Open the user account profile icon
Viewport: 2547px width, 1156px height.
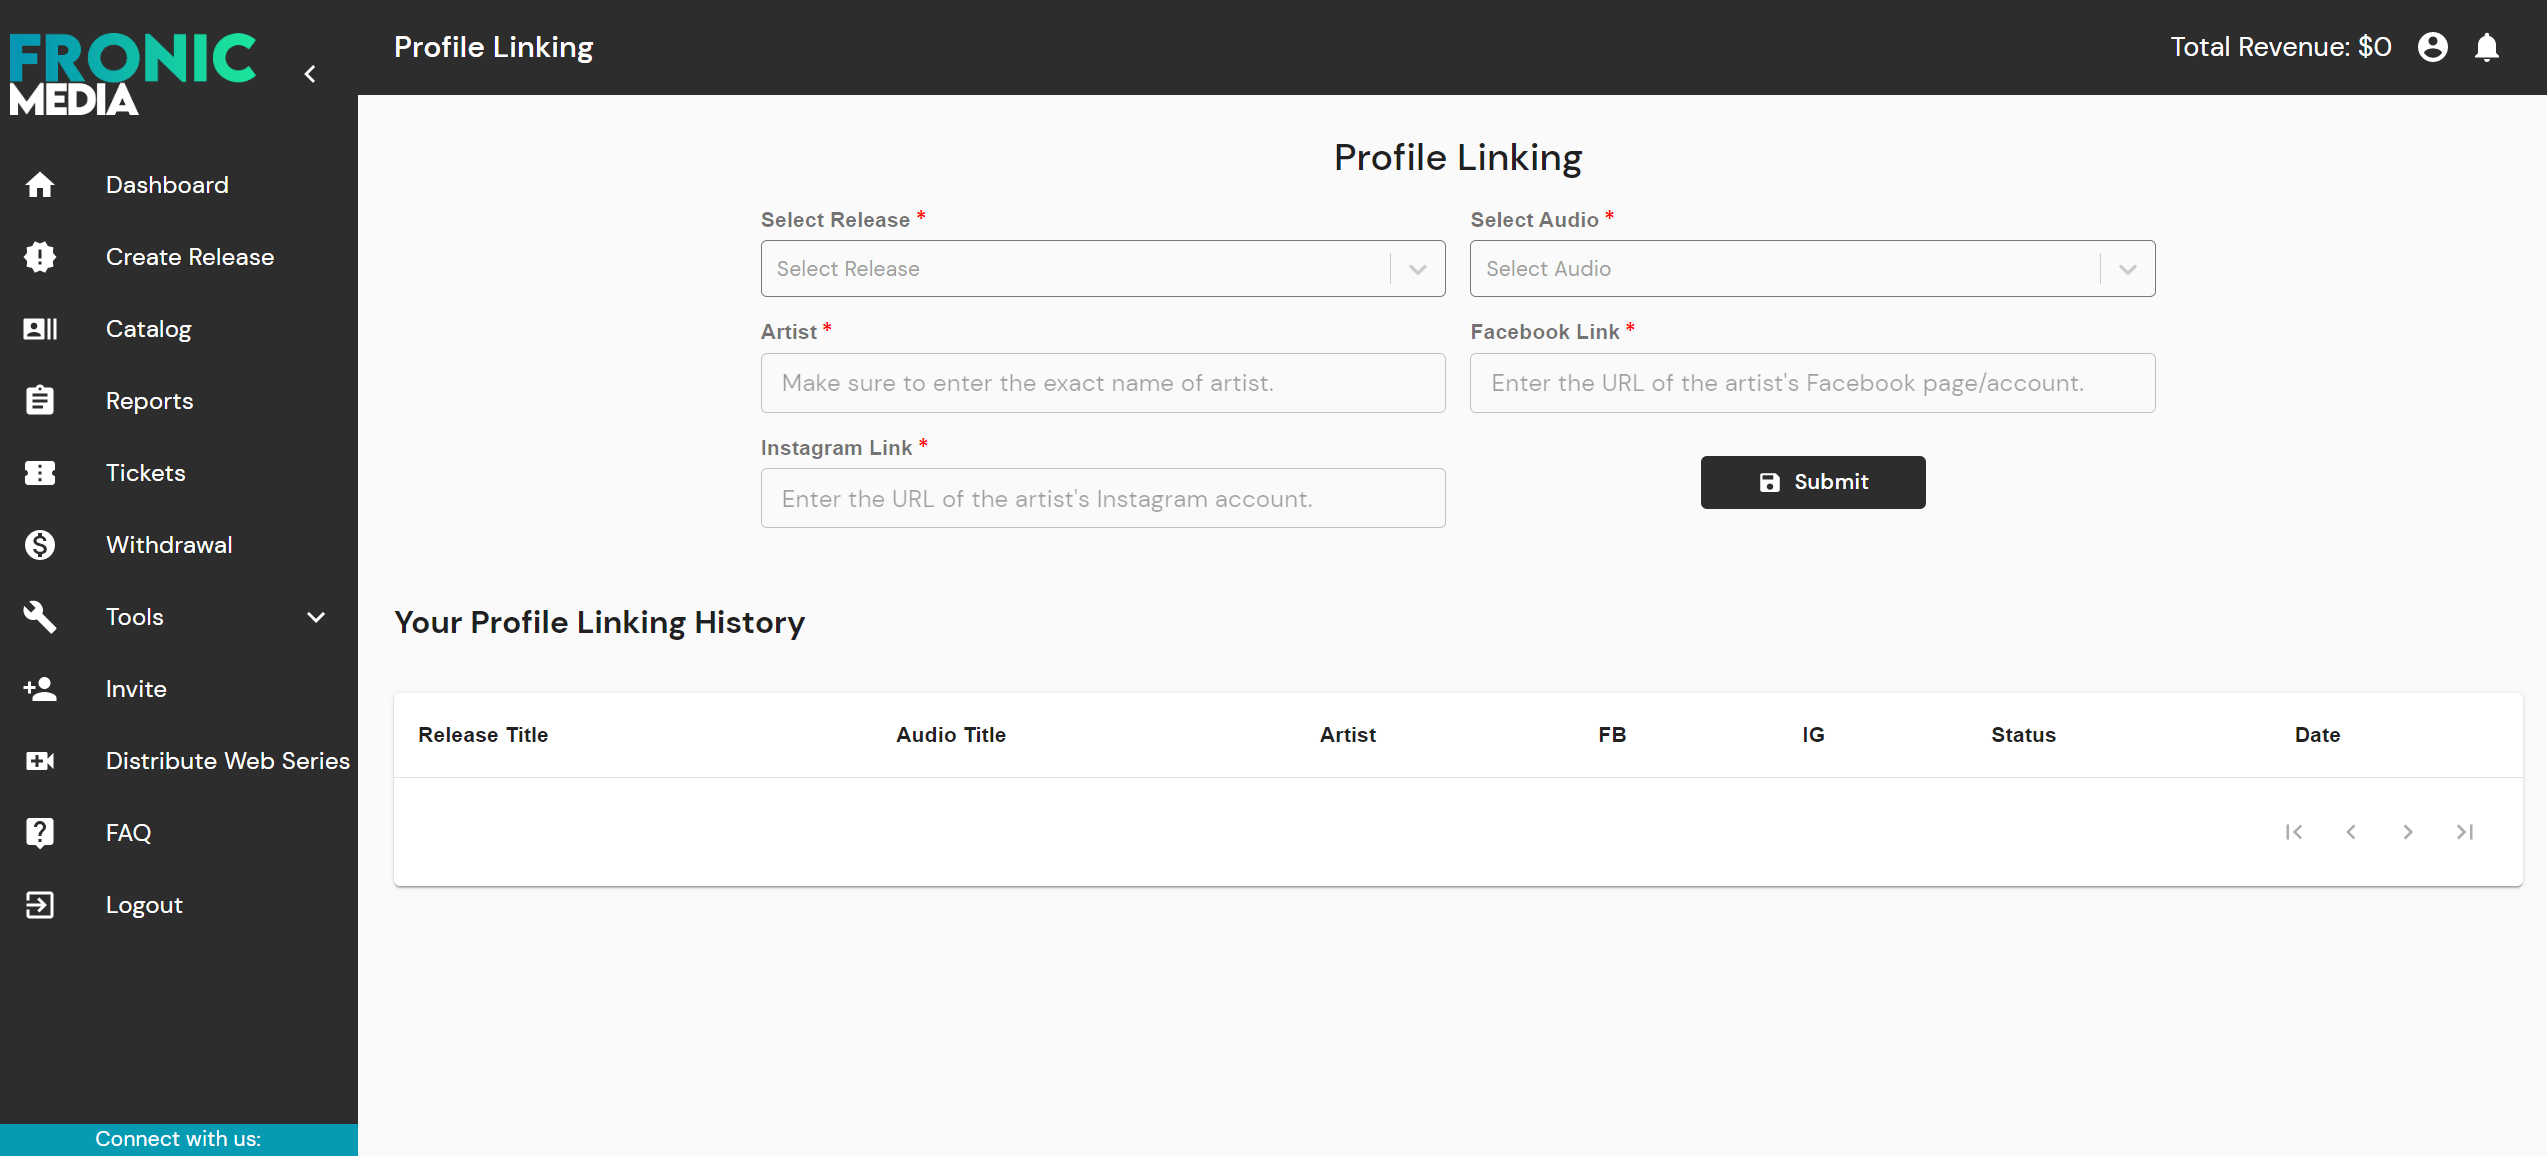tap(2432, 47)
